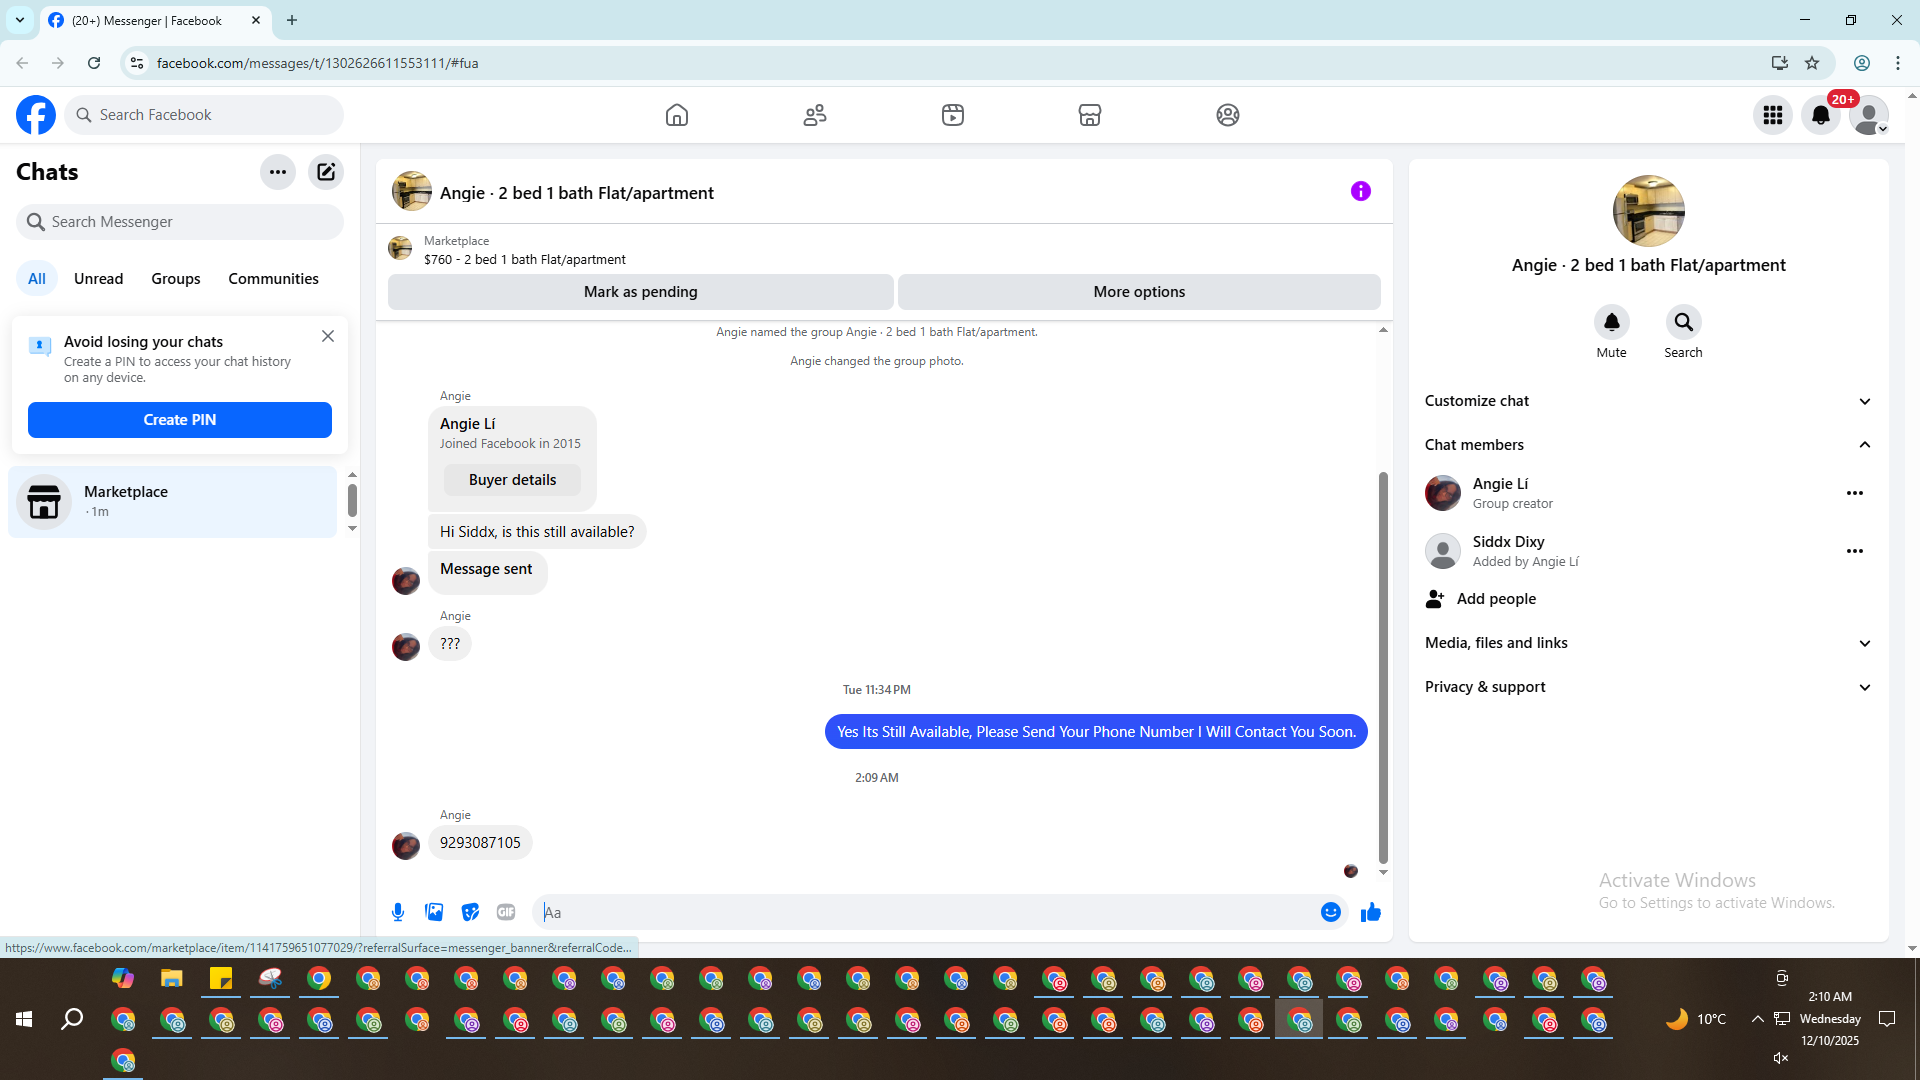Mute the conversation with the bell icon
The height and width of the screenshot is (1080, 1920).
[x=1611, y=322]
